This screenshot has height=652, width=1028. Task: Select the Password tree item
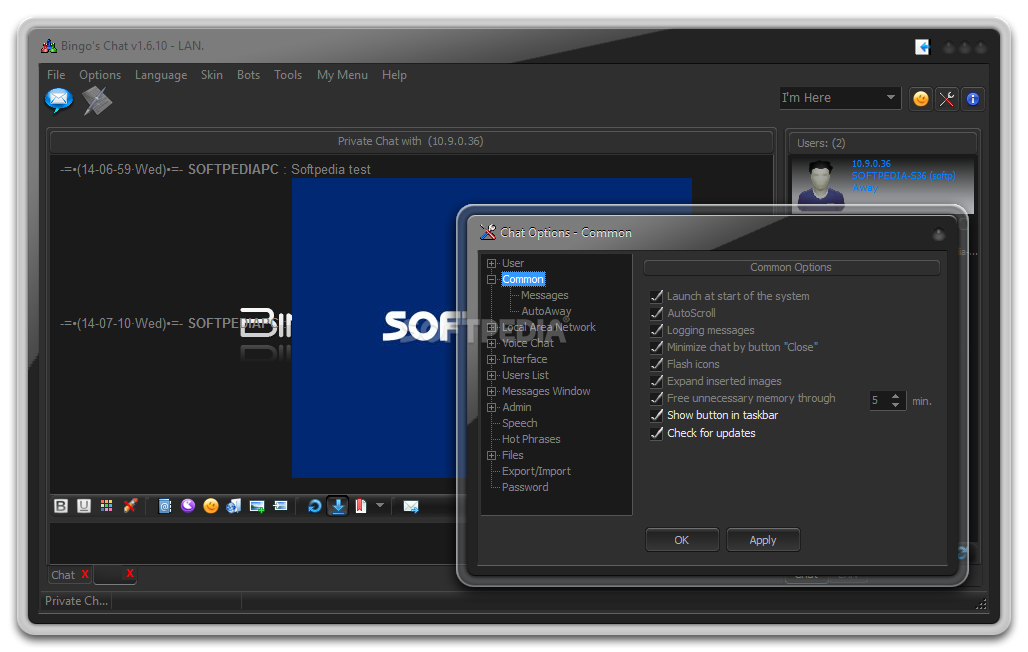[x=525, y=487]
